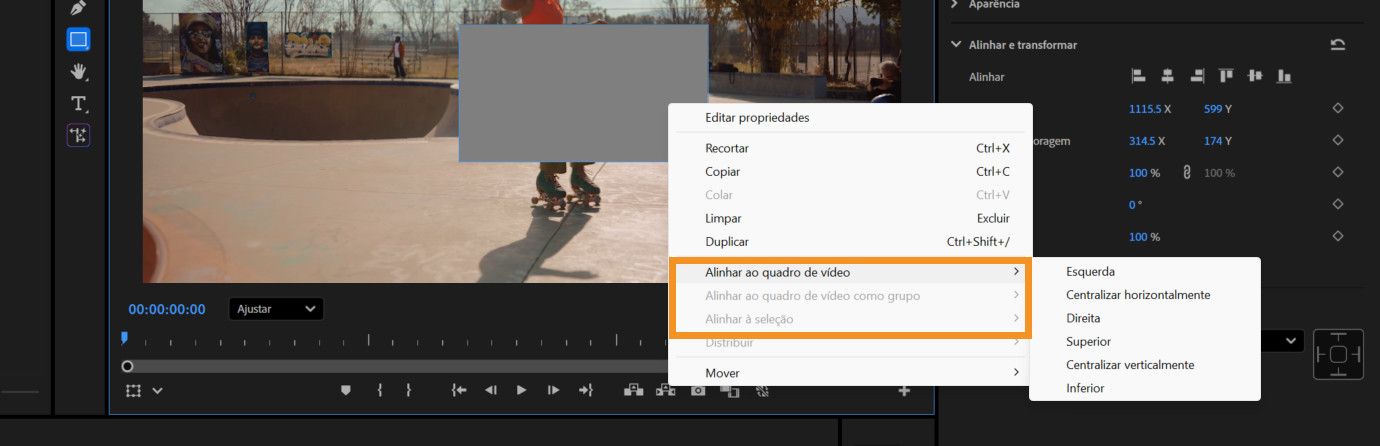Click the anchor X value 314.5
This screenshot has height=446, width=1380.
click(1142, 141)
